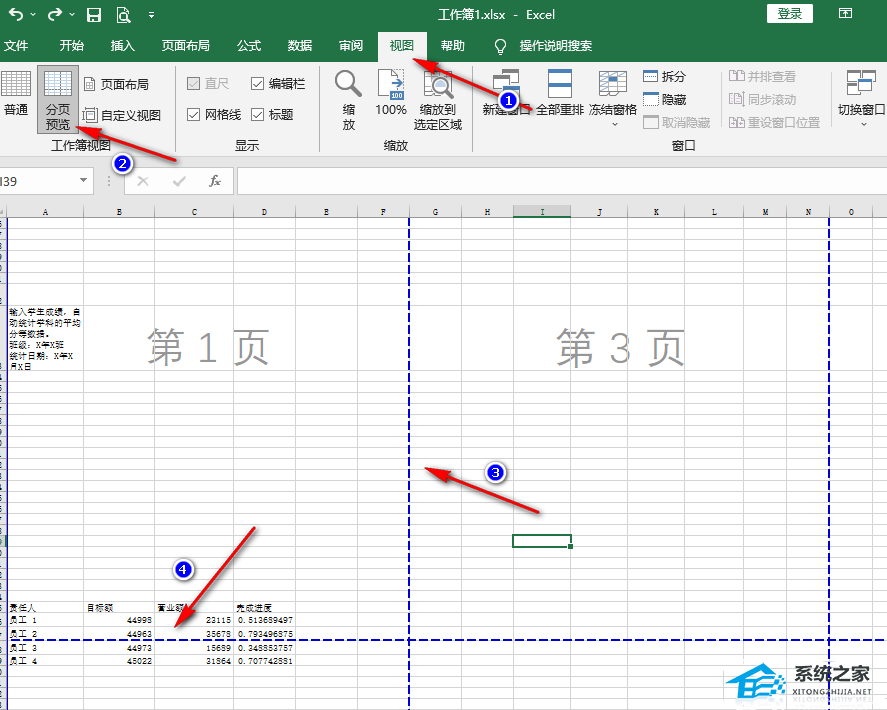Select column A header

[x=45, y=212]
